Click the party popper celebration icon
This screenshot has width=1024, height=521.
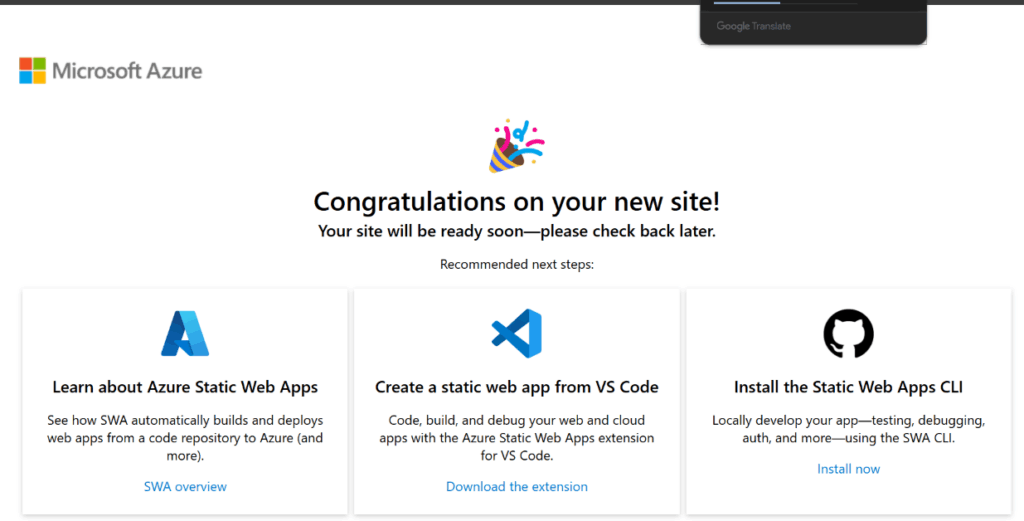516,146
